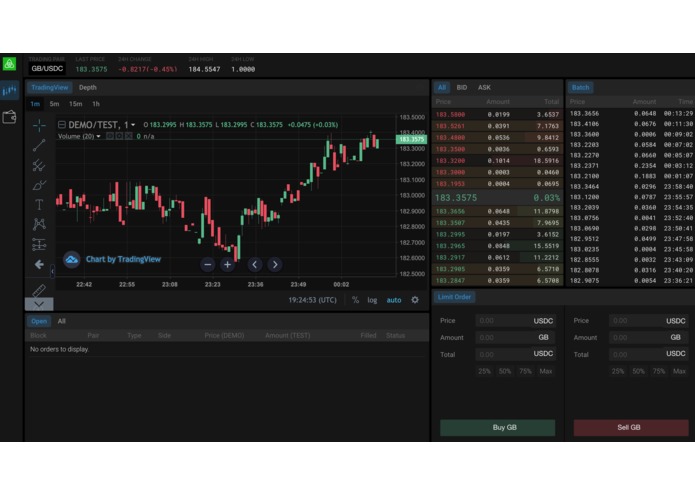Viewport: 695px width, 494px height.
Task: Open the Volume (20) indicator dropdown
Action: (98, 136)
